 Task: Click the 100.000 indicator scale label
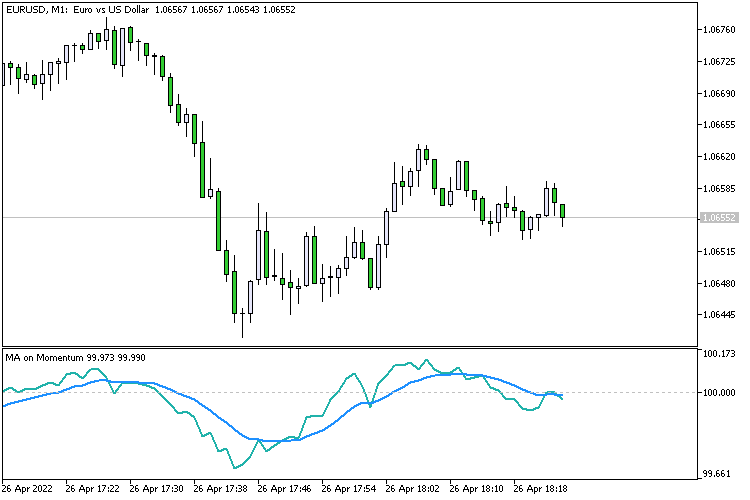point(719,393)
